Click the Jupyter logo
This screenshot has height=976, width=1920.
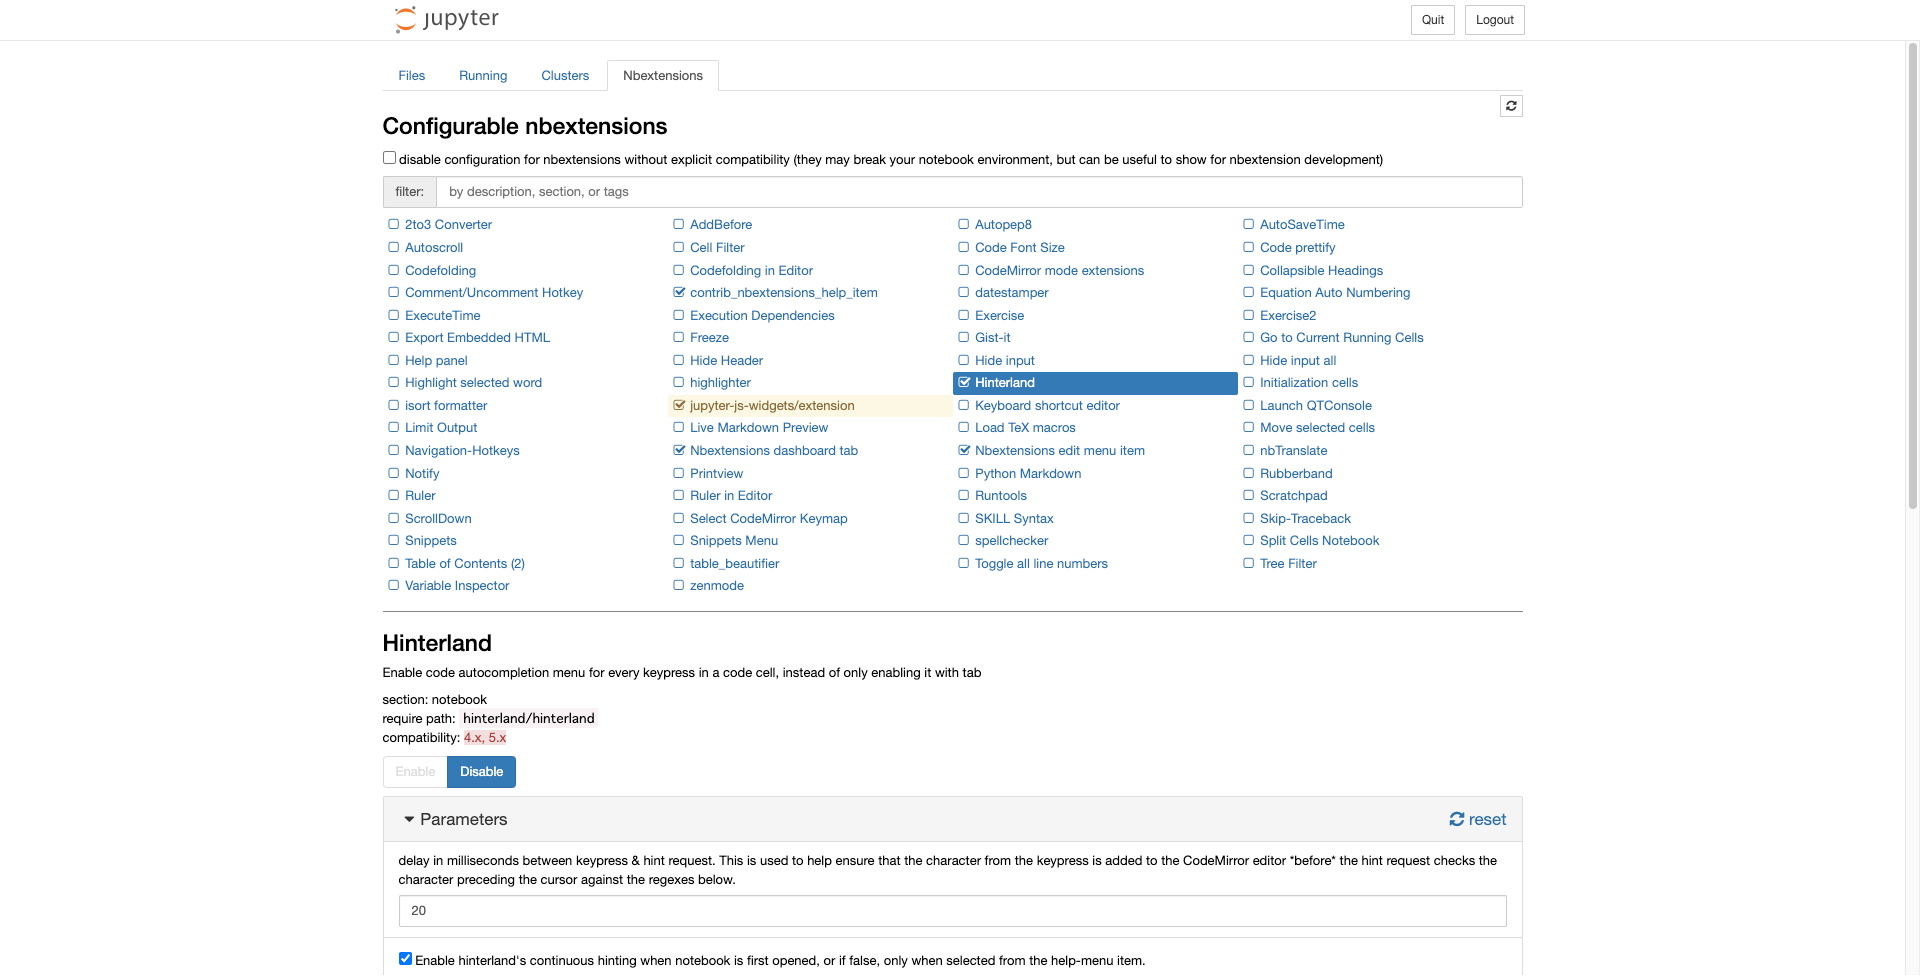point(445,19)
